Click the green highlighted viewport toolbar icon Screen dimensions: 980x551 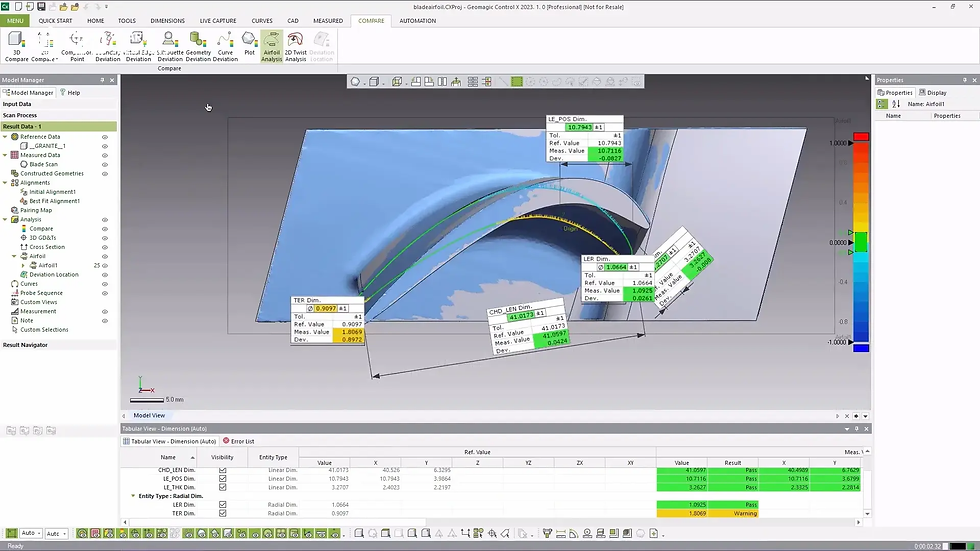pyautogui.click(x=516, y=82)
